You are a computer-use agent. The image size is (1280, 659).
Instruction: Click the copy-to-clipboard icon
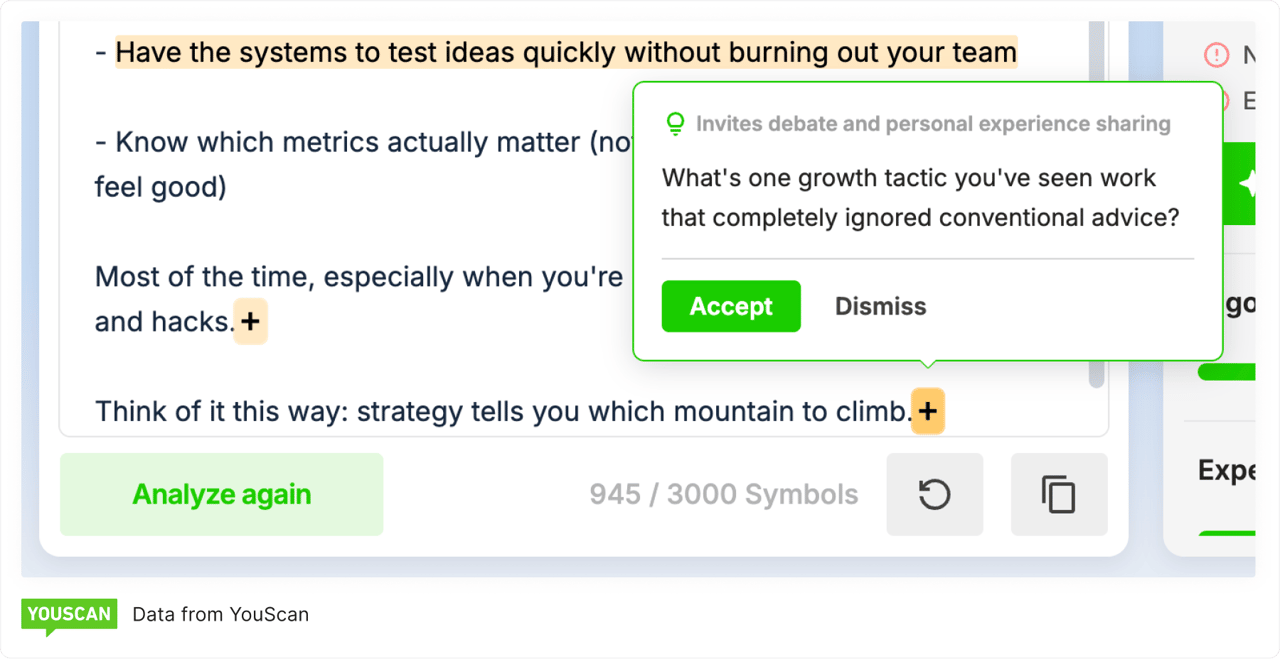(1059, 493)
